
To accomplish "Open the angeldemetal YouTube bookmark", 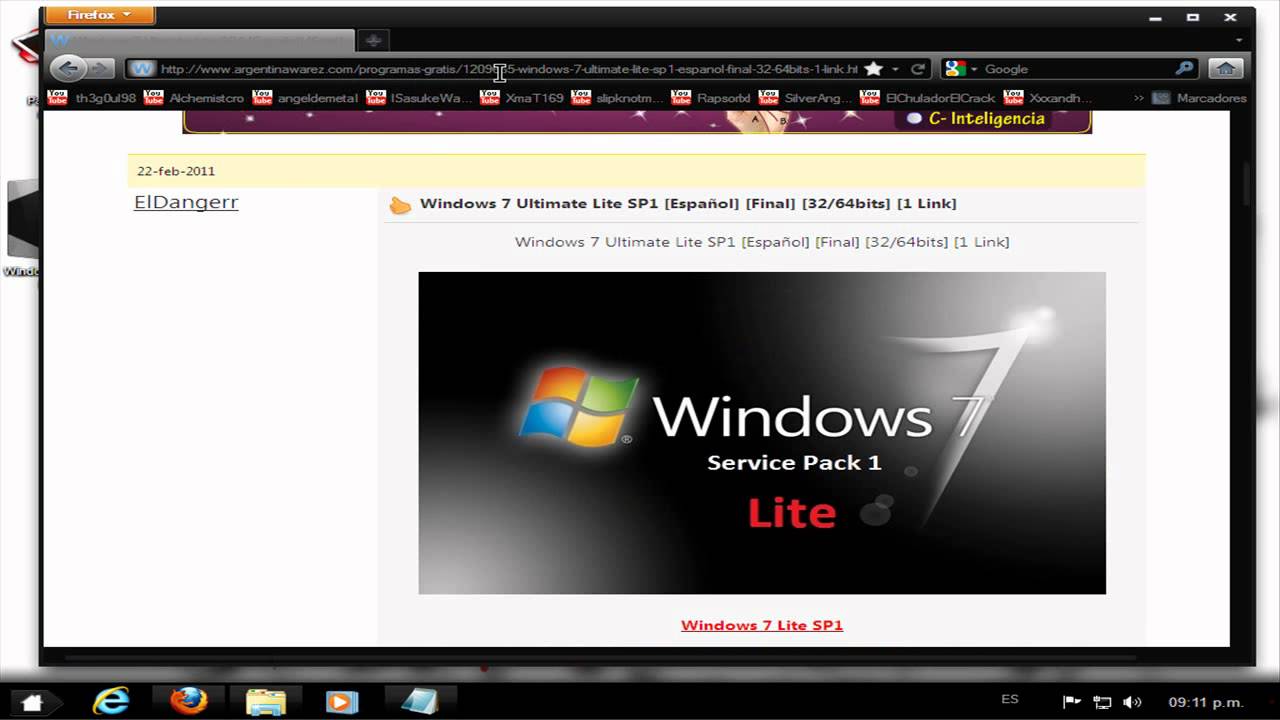I will click(x=305, y=98).
